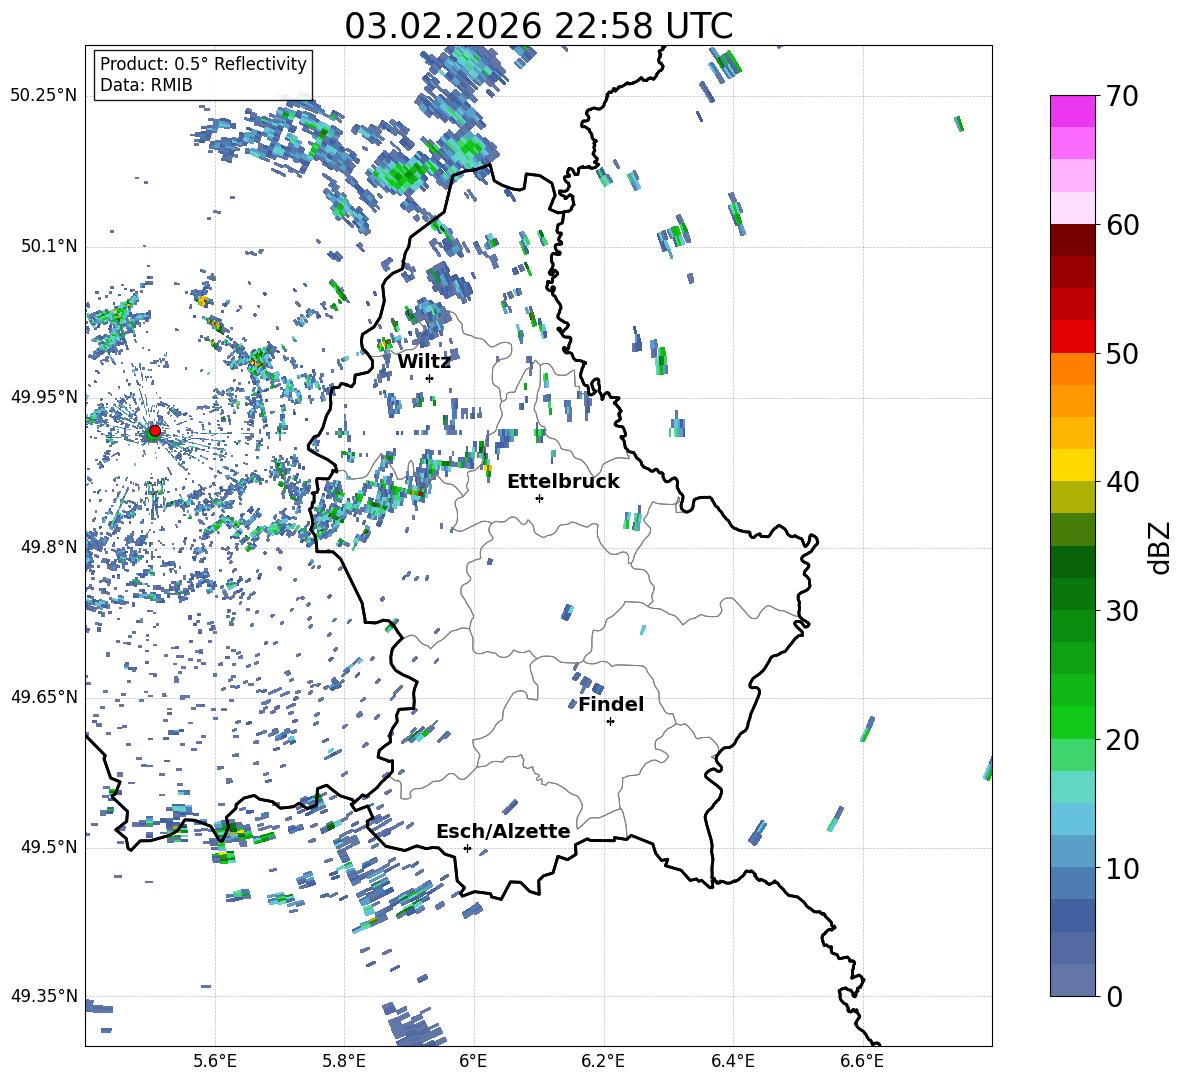Click the bright red 50 dBZ colorbar segment
Image resolution: width=1184 pixels, height=1081 pixels.
[1072, 337]
